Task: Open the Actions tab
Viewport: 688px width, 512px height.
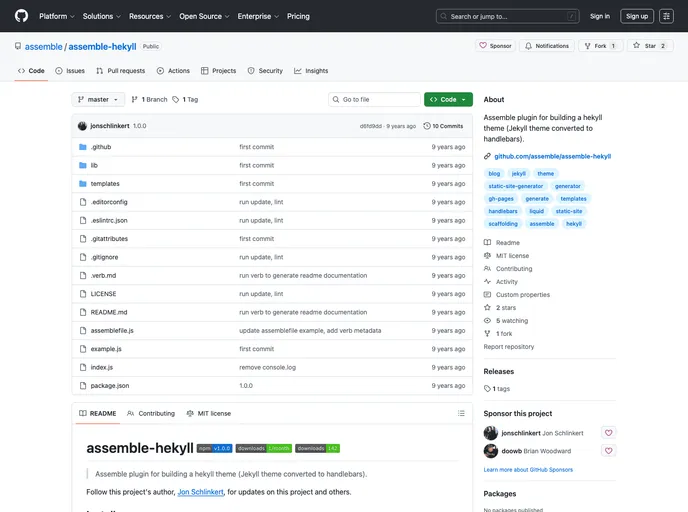Action: tap(173, 71)
